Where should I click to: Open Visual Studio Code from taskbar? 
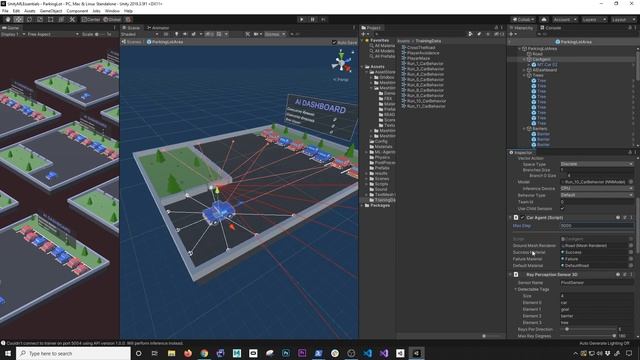click(x=367, y=353)
